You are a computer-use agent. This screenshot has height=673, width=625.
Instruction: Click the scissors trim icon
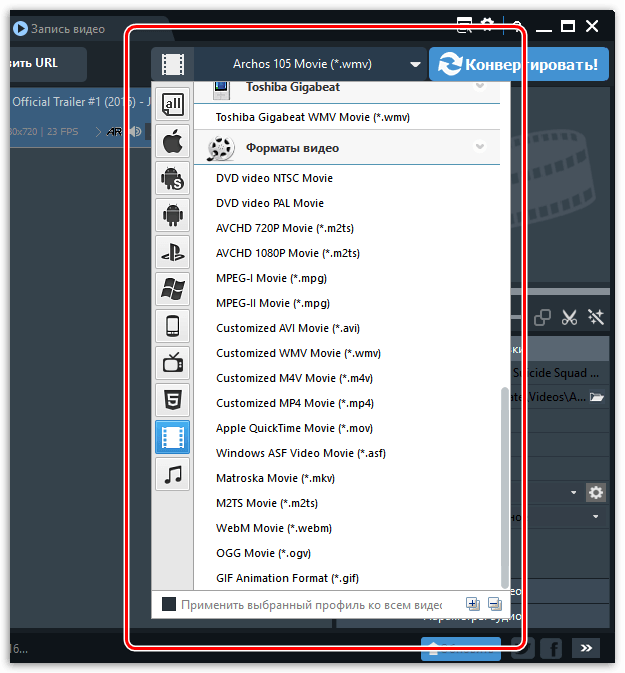[x=569, y=318]
